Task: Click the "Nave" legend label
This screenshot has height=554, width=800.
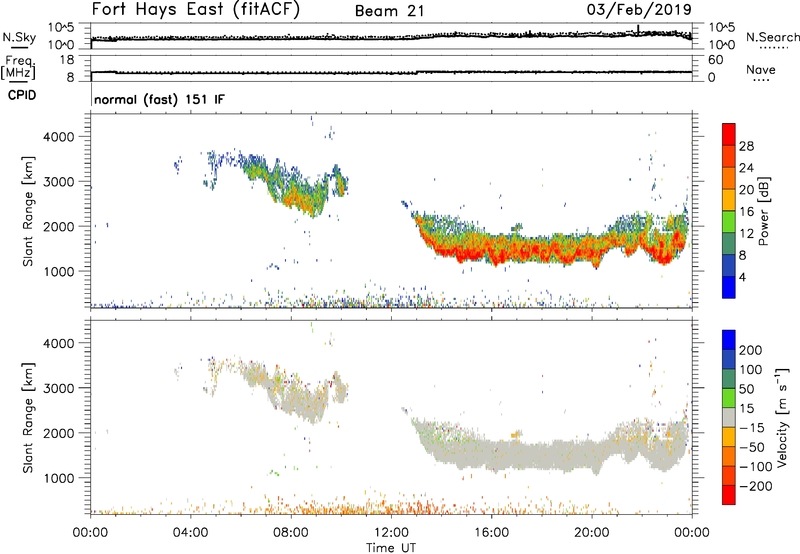Action: point(761,70)
